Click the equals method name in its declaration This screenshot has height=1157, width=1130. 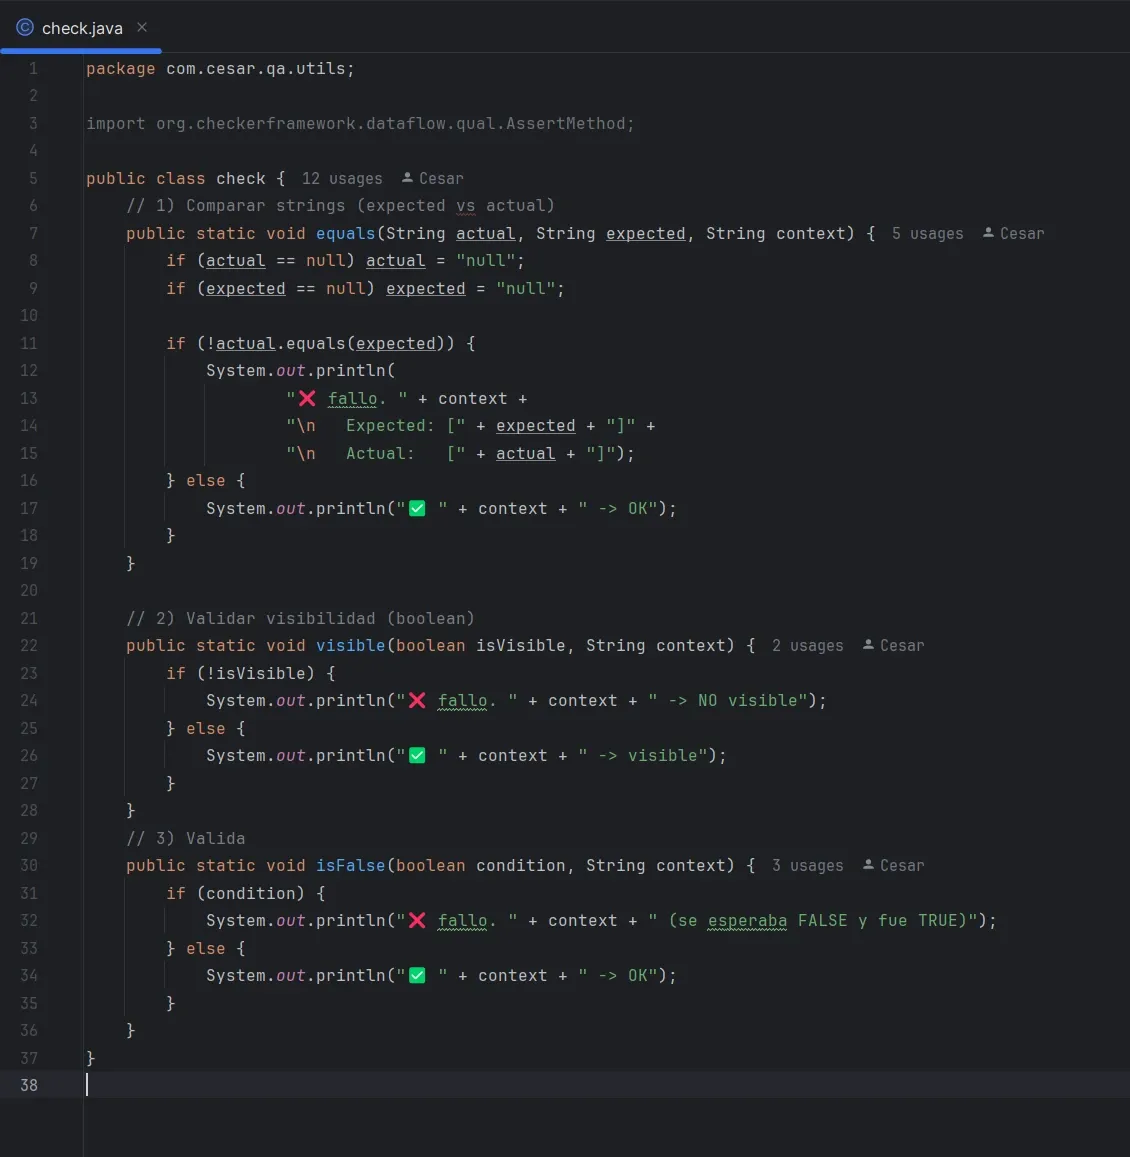345,234
